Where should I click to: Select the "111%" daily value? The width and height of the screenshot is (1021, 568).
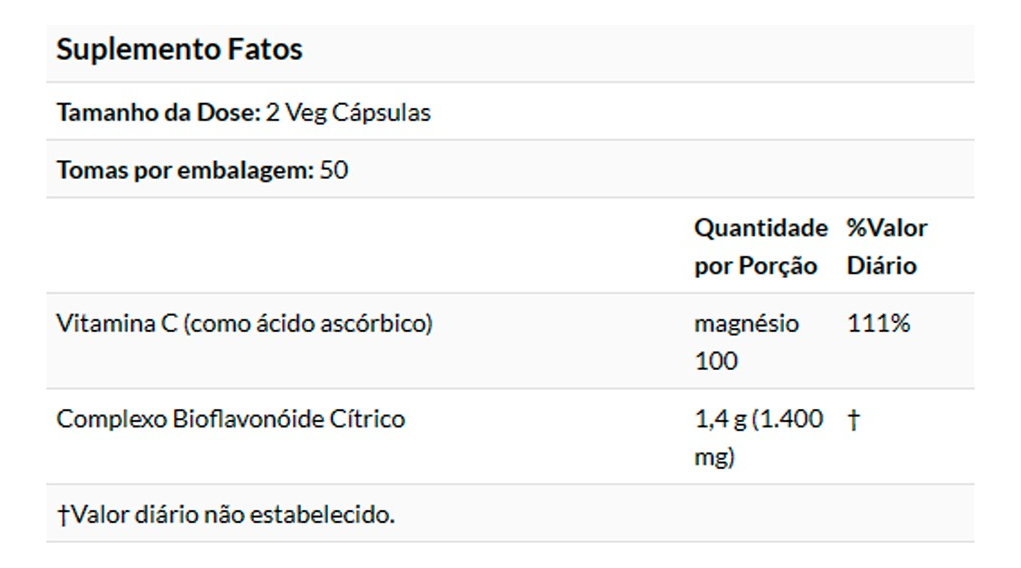tap(878, 324)
